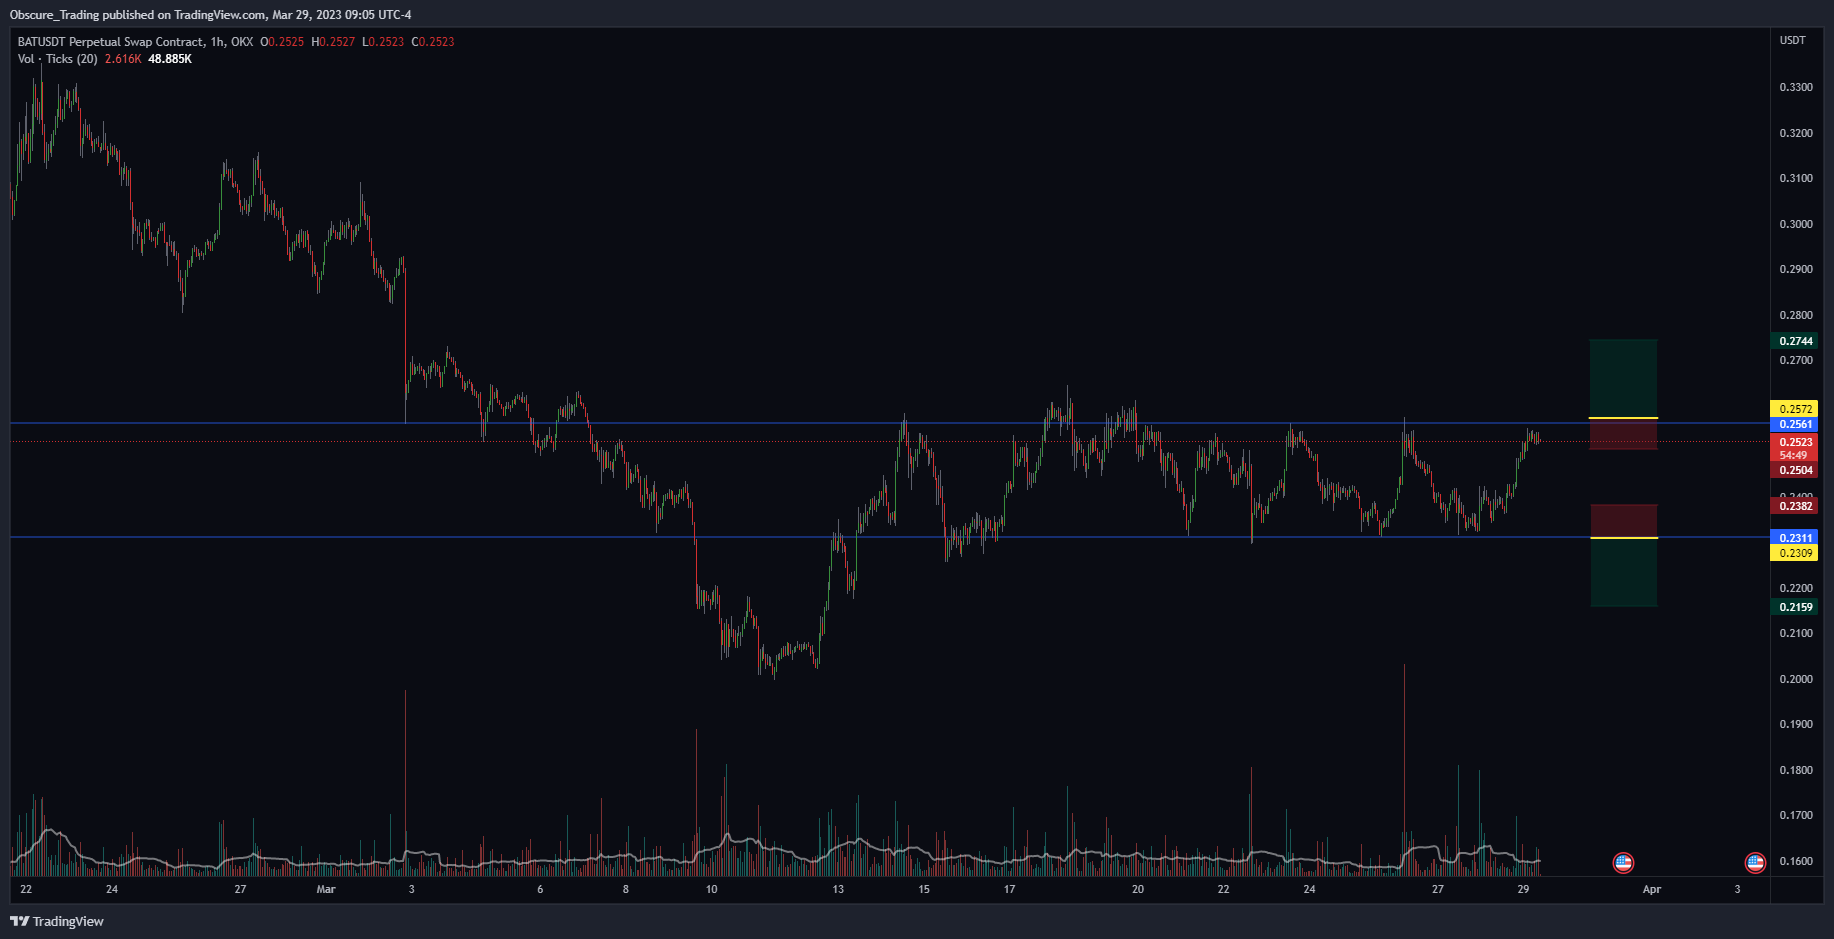This screenshot has width=1834, height=939.
Task: Click the red 0.2382 stop price label
Action: (x=1796, y=506)
